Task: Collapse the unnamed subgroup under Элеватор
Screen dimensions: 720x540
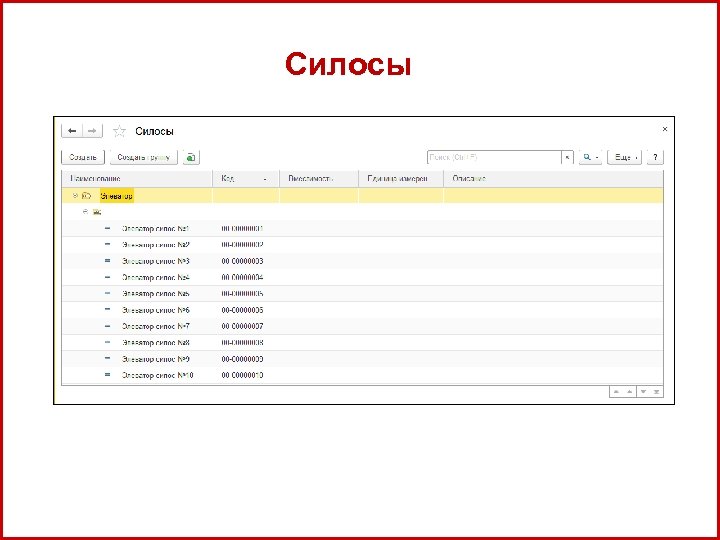Action: [x=85, y=212]
